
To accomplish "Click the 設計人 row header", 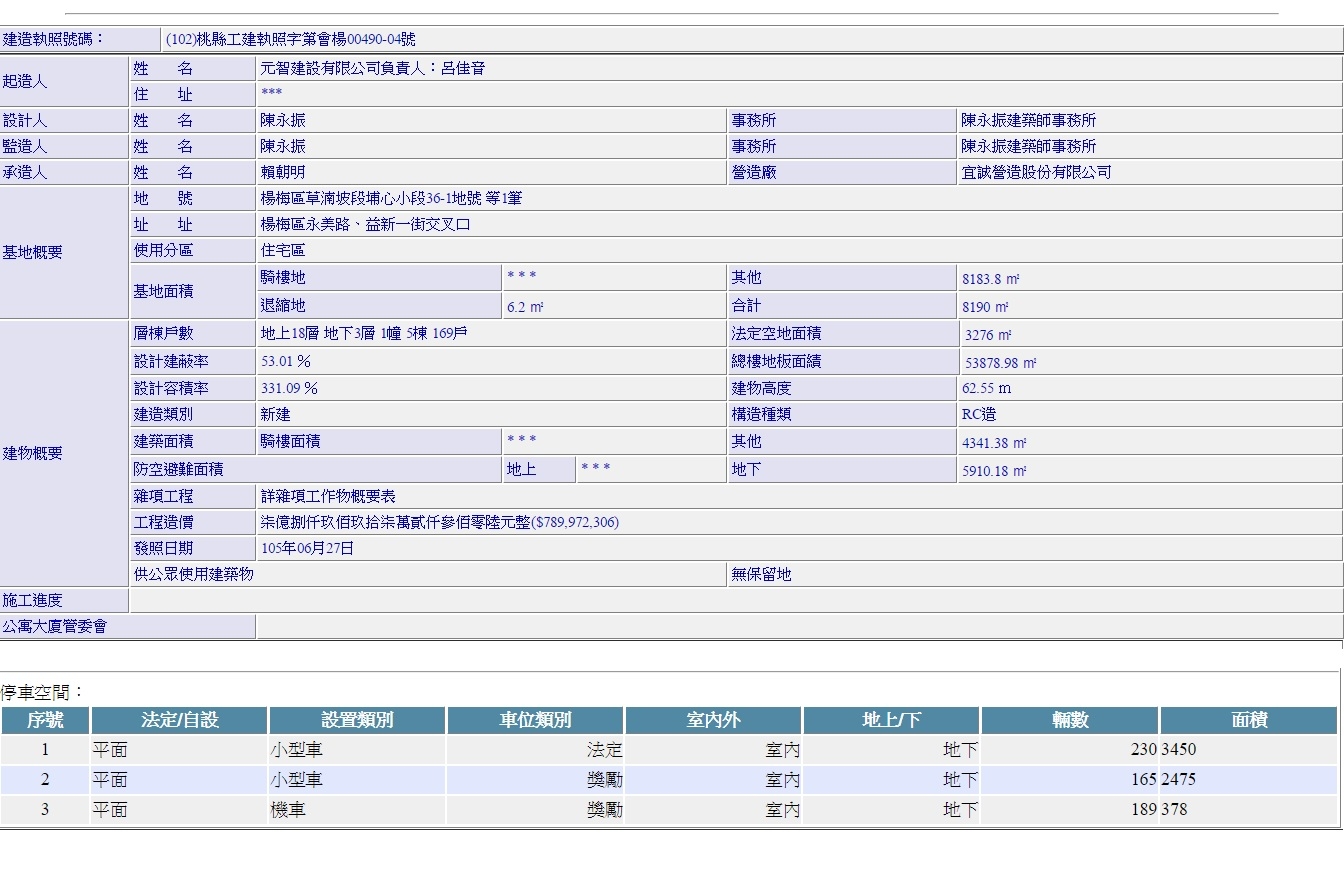I will point(65,120).
